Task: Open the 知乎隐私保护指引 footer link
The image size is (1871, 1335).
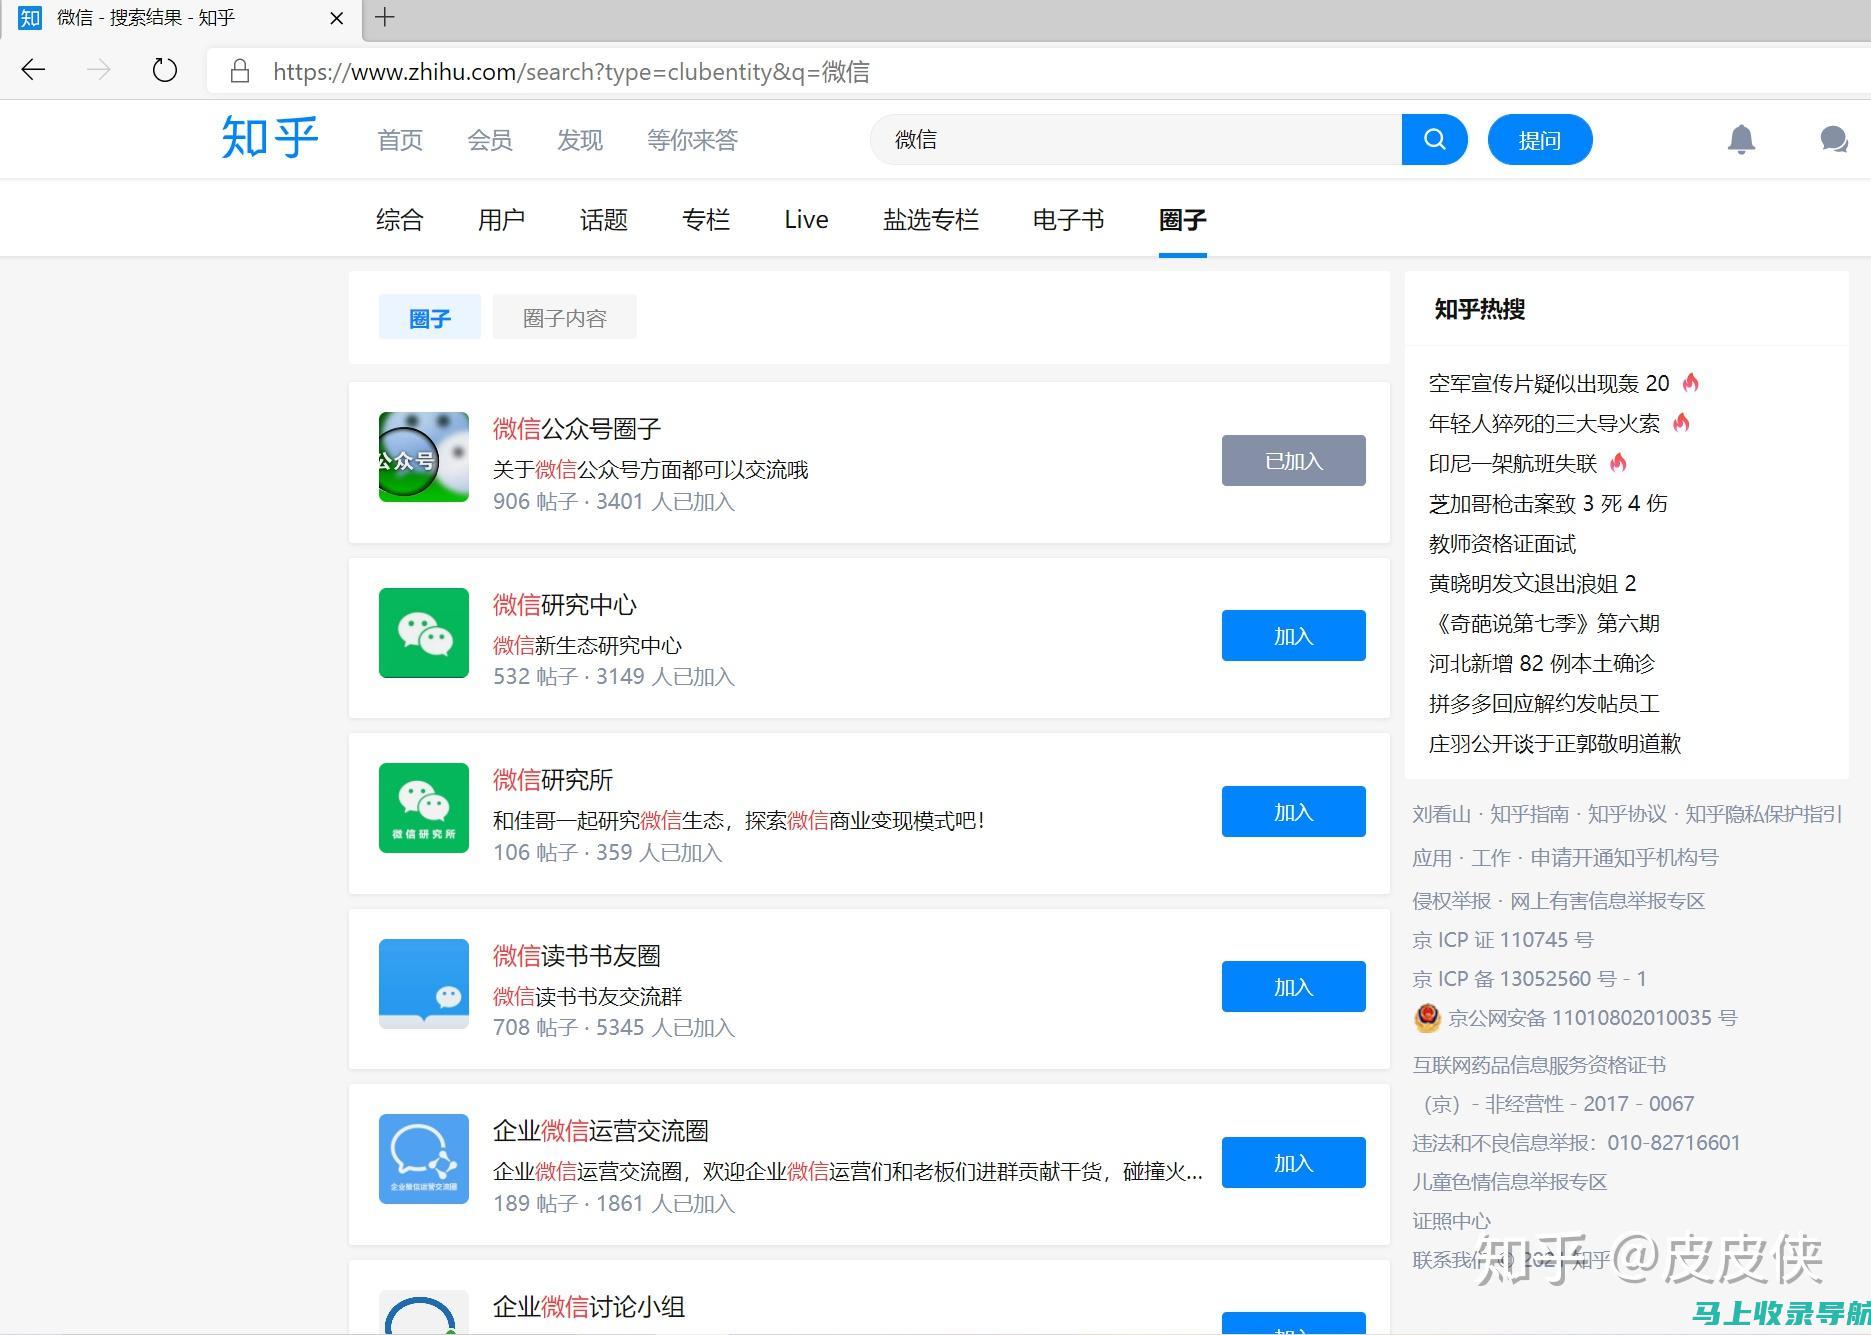Action: 1764,814
